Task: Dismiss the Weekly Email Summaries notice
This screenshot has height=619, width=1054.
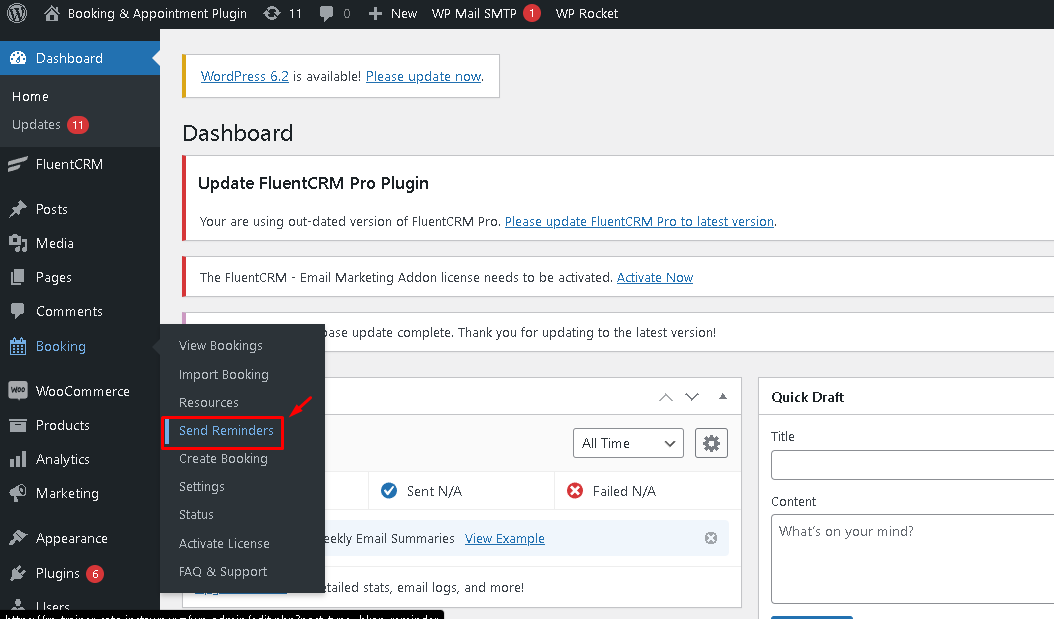Action: [x=711, y=538]
